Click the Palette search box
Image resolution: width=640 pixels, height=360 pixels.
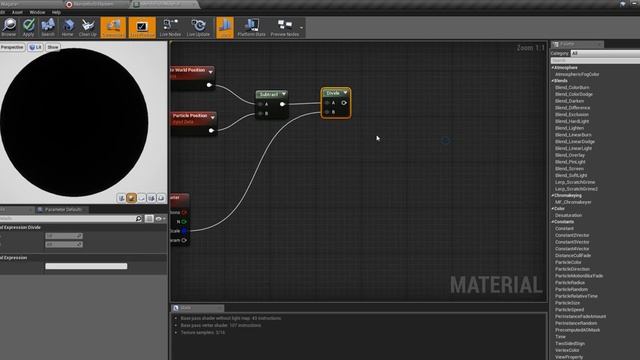tap(595, 60)
